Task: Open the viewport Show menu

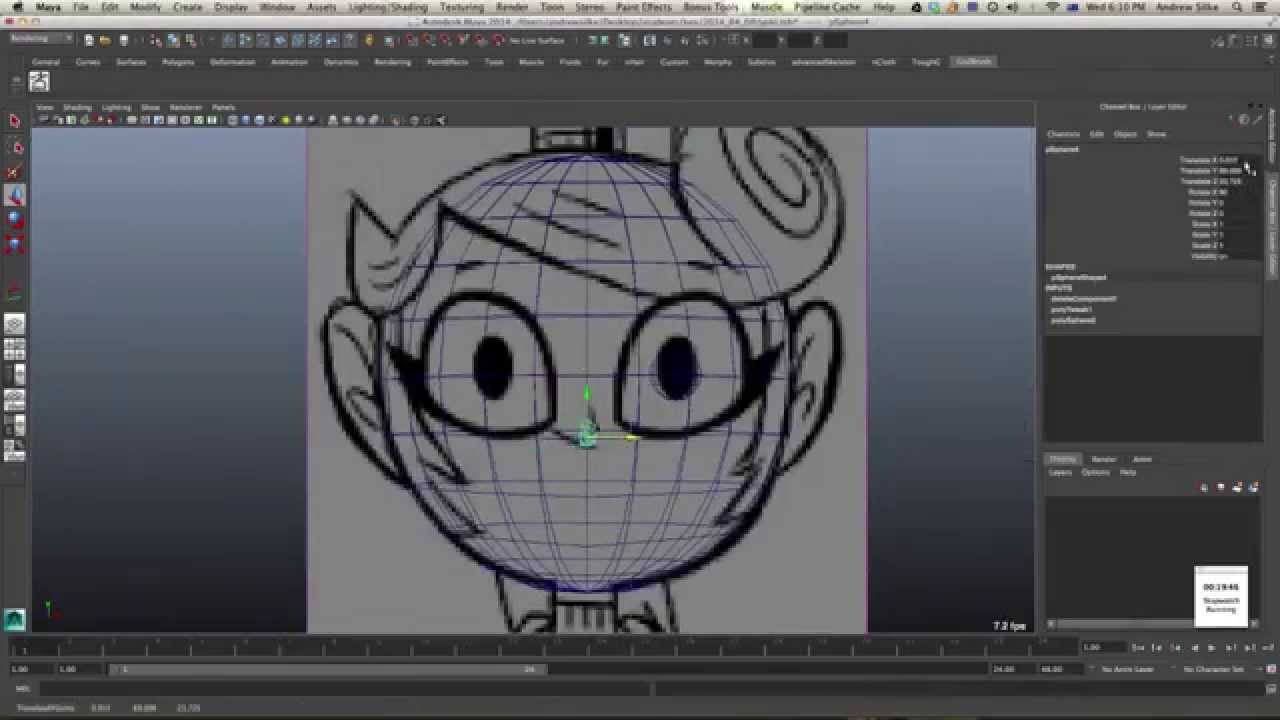Action: pos(150,107)
